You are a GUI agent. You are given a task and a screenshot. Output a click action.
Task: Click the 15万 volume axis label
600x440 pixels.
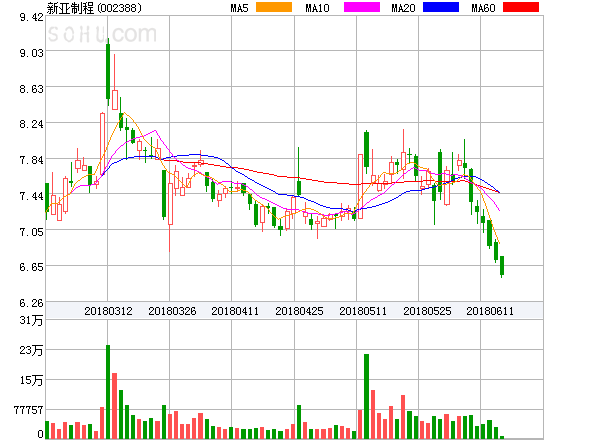[31, 380]
